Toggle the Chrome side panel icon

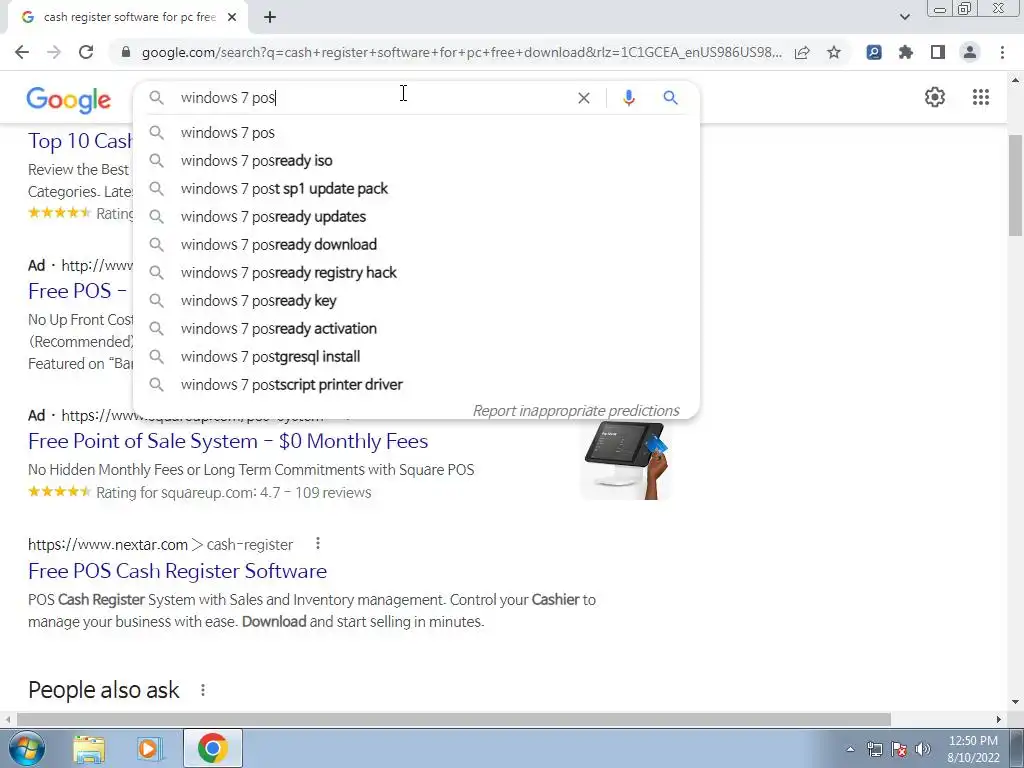pyautogui.click(x=938, y=52)
